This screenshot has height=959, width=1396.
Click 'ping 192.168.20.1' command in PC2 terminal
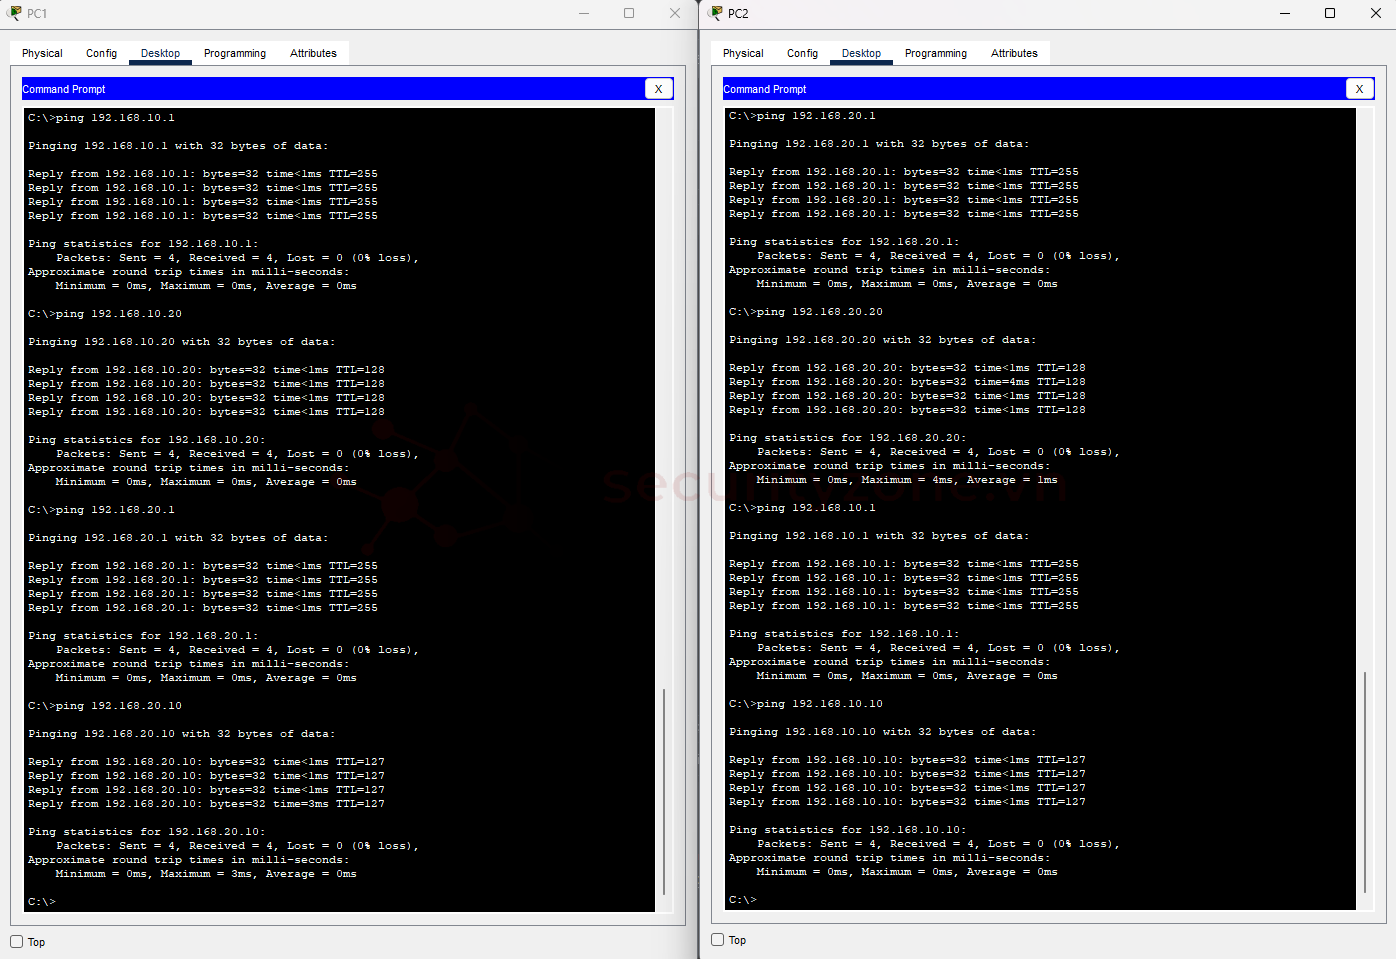[816, 116]
